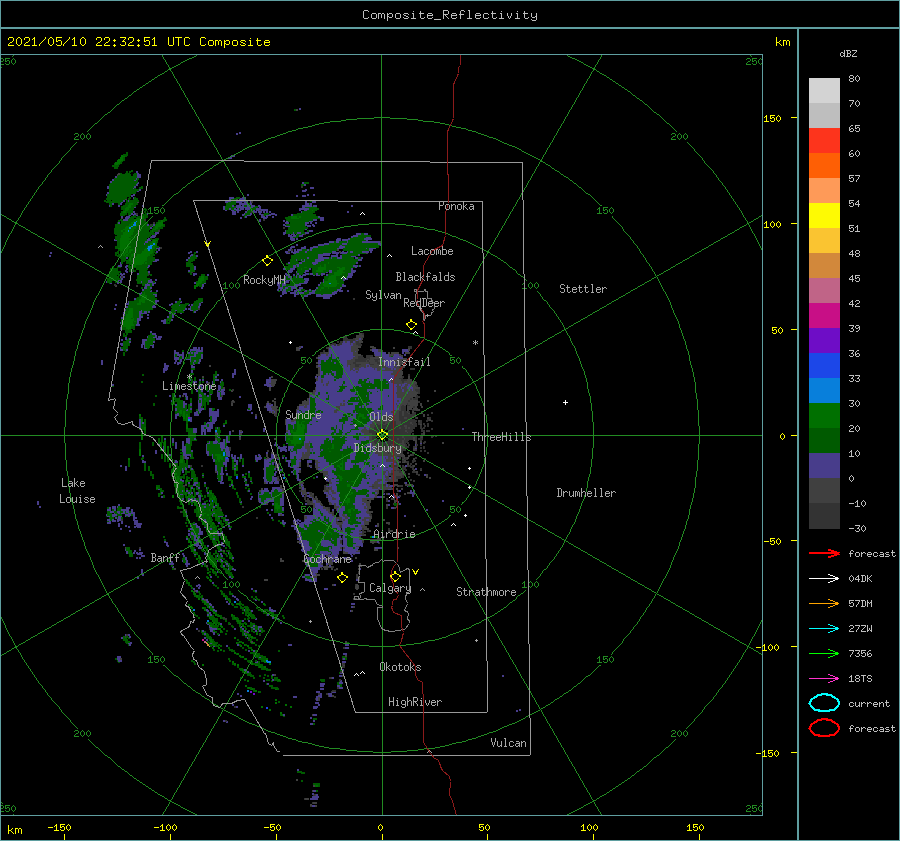Select the lightest gray 70-80 dBZ band
Screen dimensions: 900x841
point(824,91)
